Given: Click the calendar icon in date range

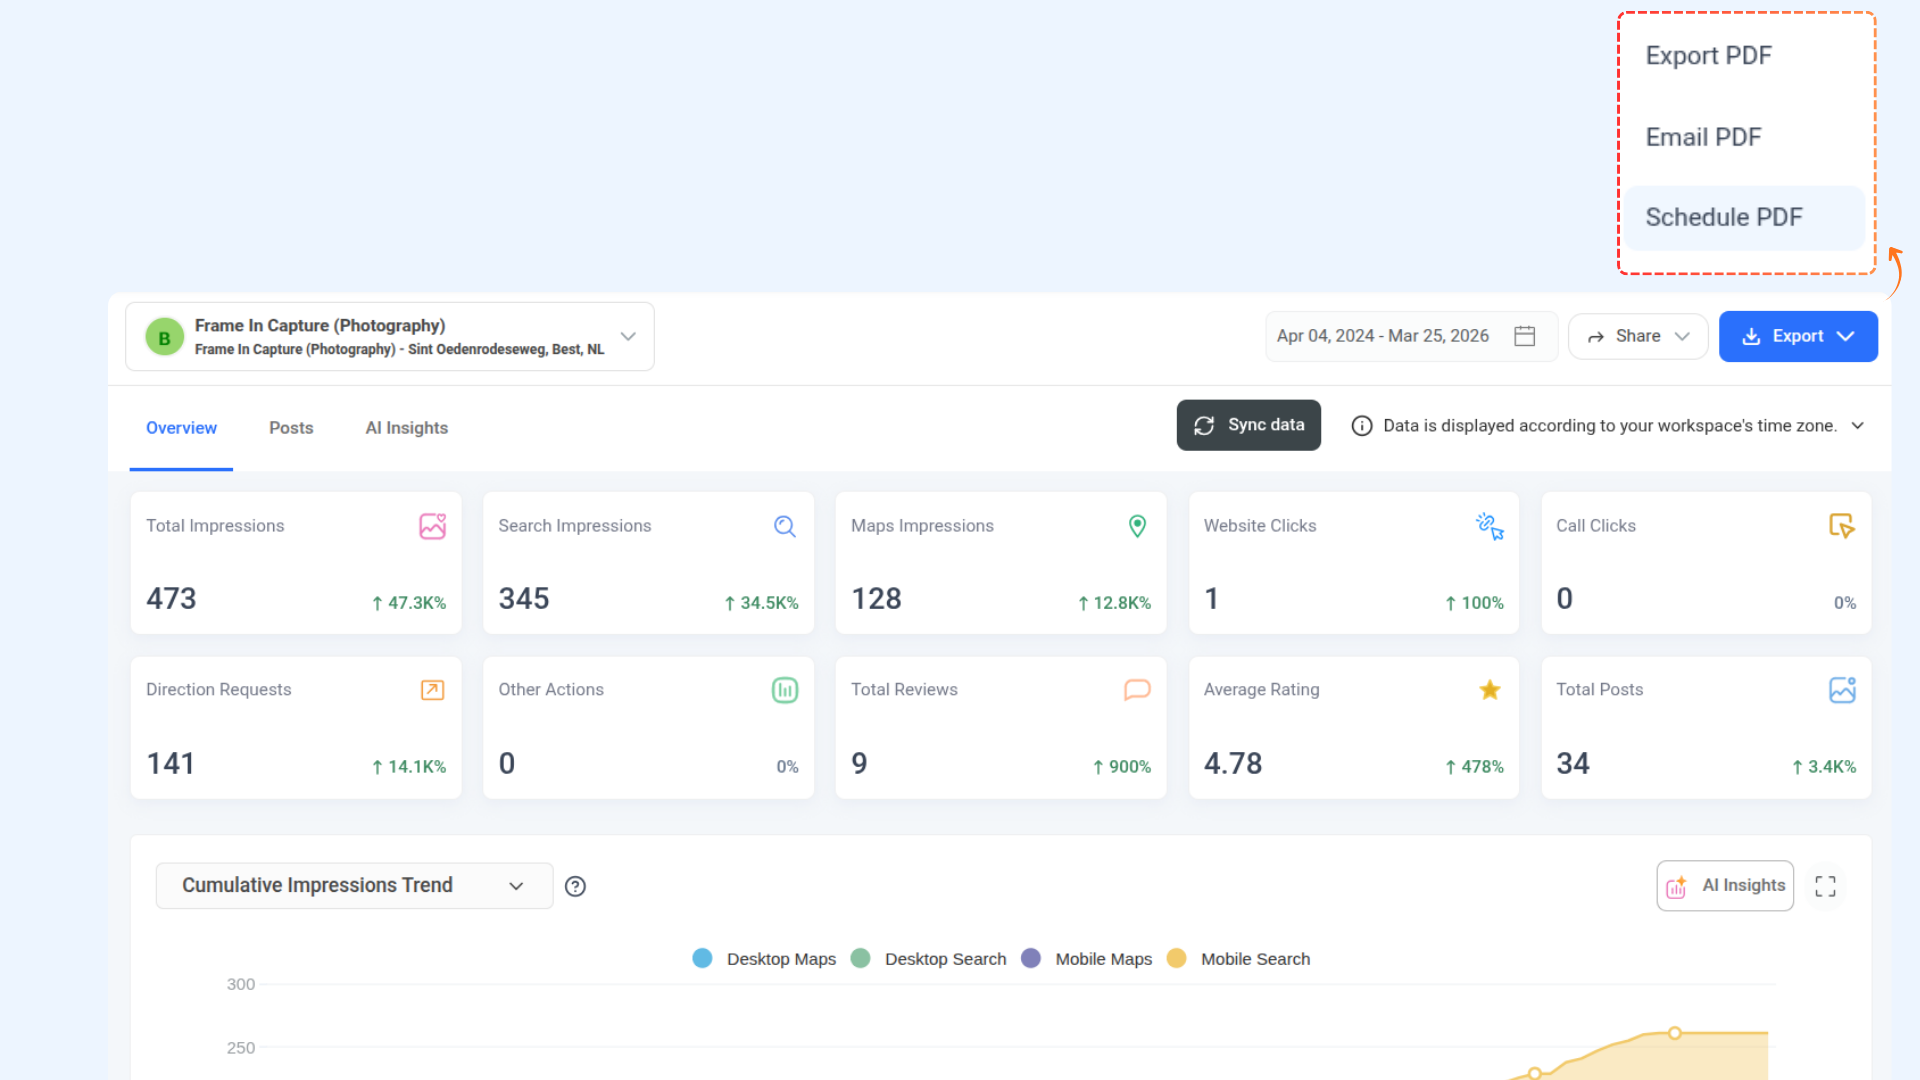Looking at the screenshot, I should point(1524,336).
